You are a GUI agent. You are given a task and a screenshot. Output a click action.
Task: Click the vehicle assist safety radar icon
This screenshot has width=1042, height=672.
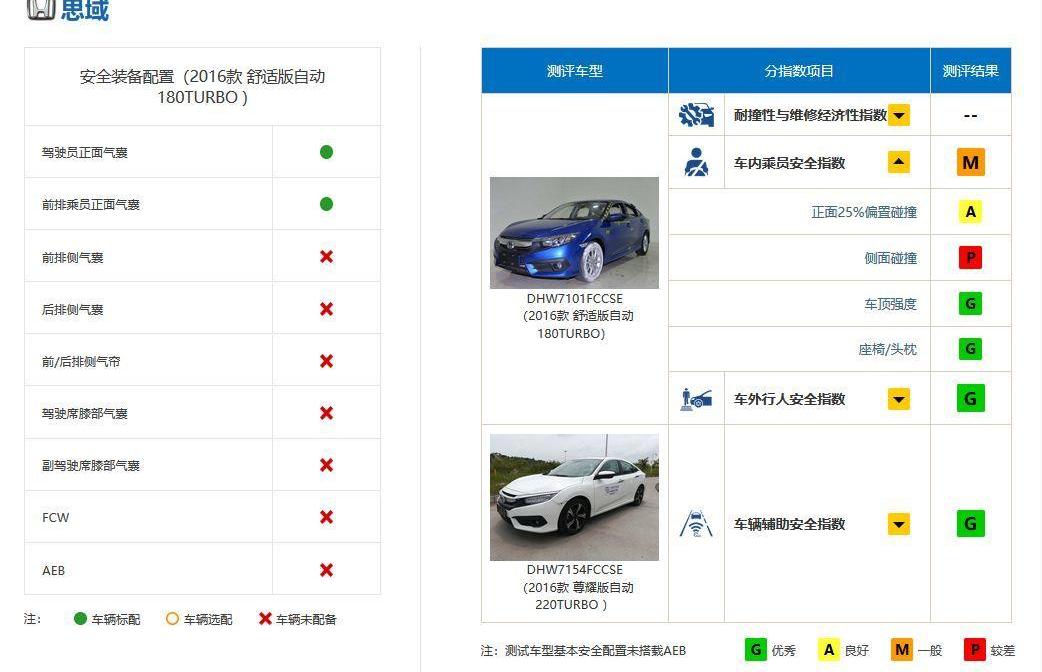(x=696, y=524)
